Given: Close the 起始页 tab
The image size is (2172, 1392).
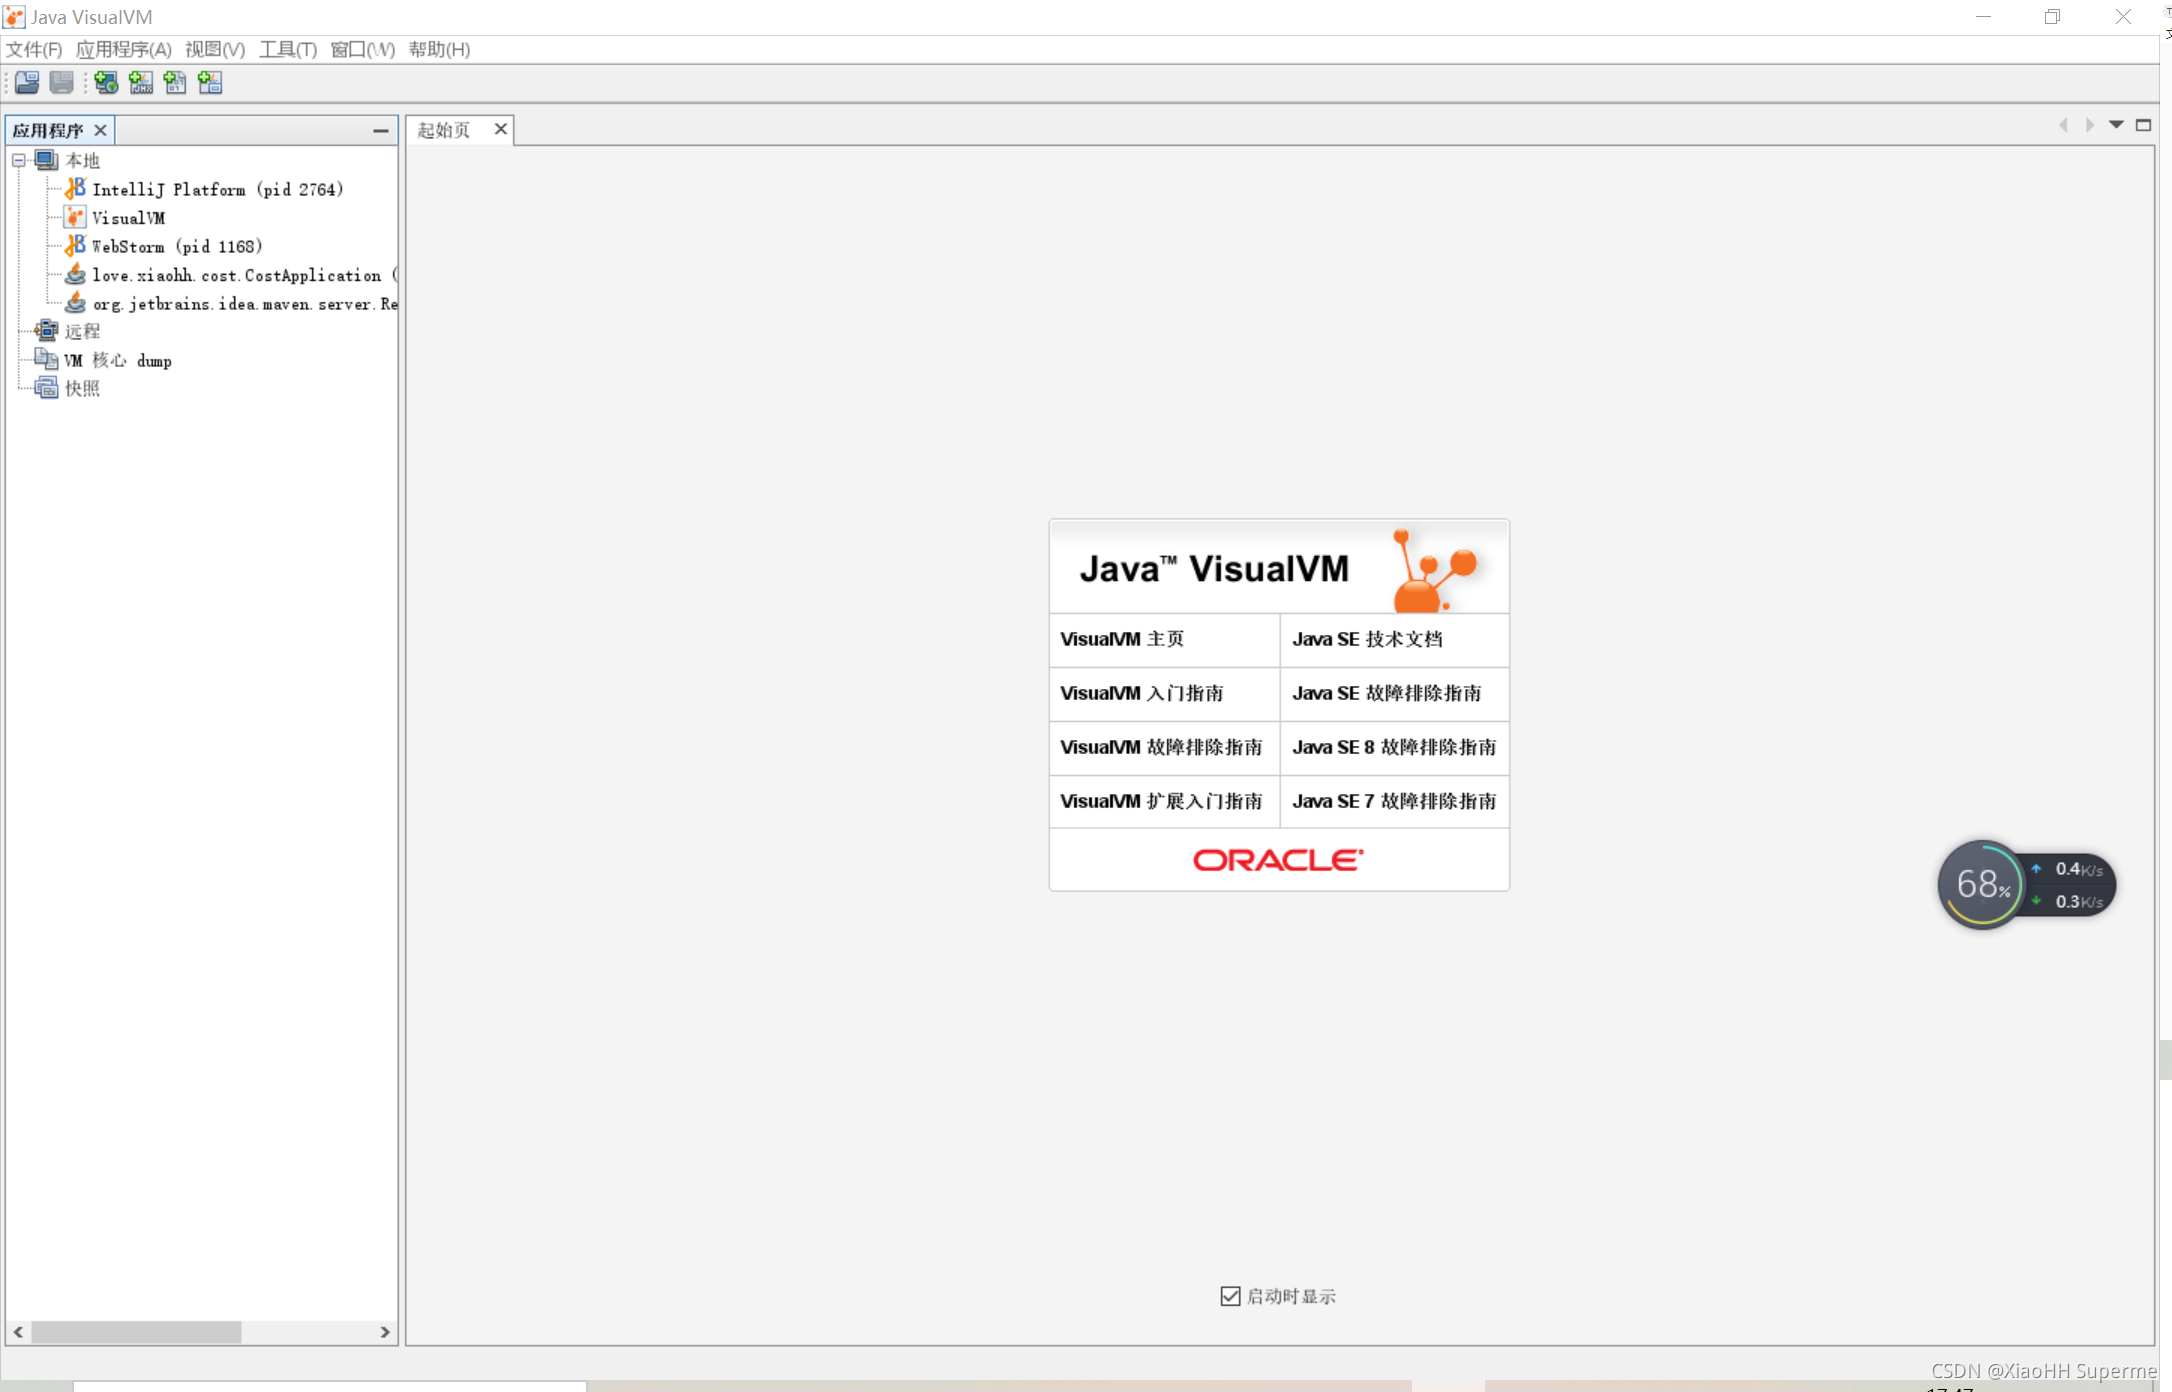Looking at the screenshot, I should (500, 129).
